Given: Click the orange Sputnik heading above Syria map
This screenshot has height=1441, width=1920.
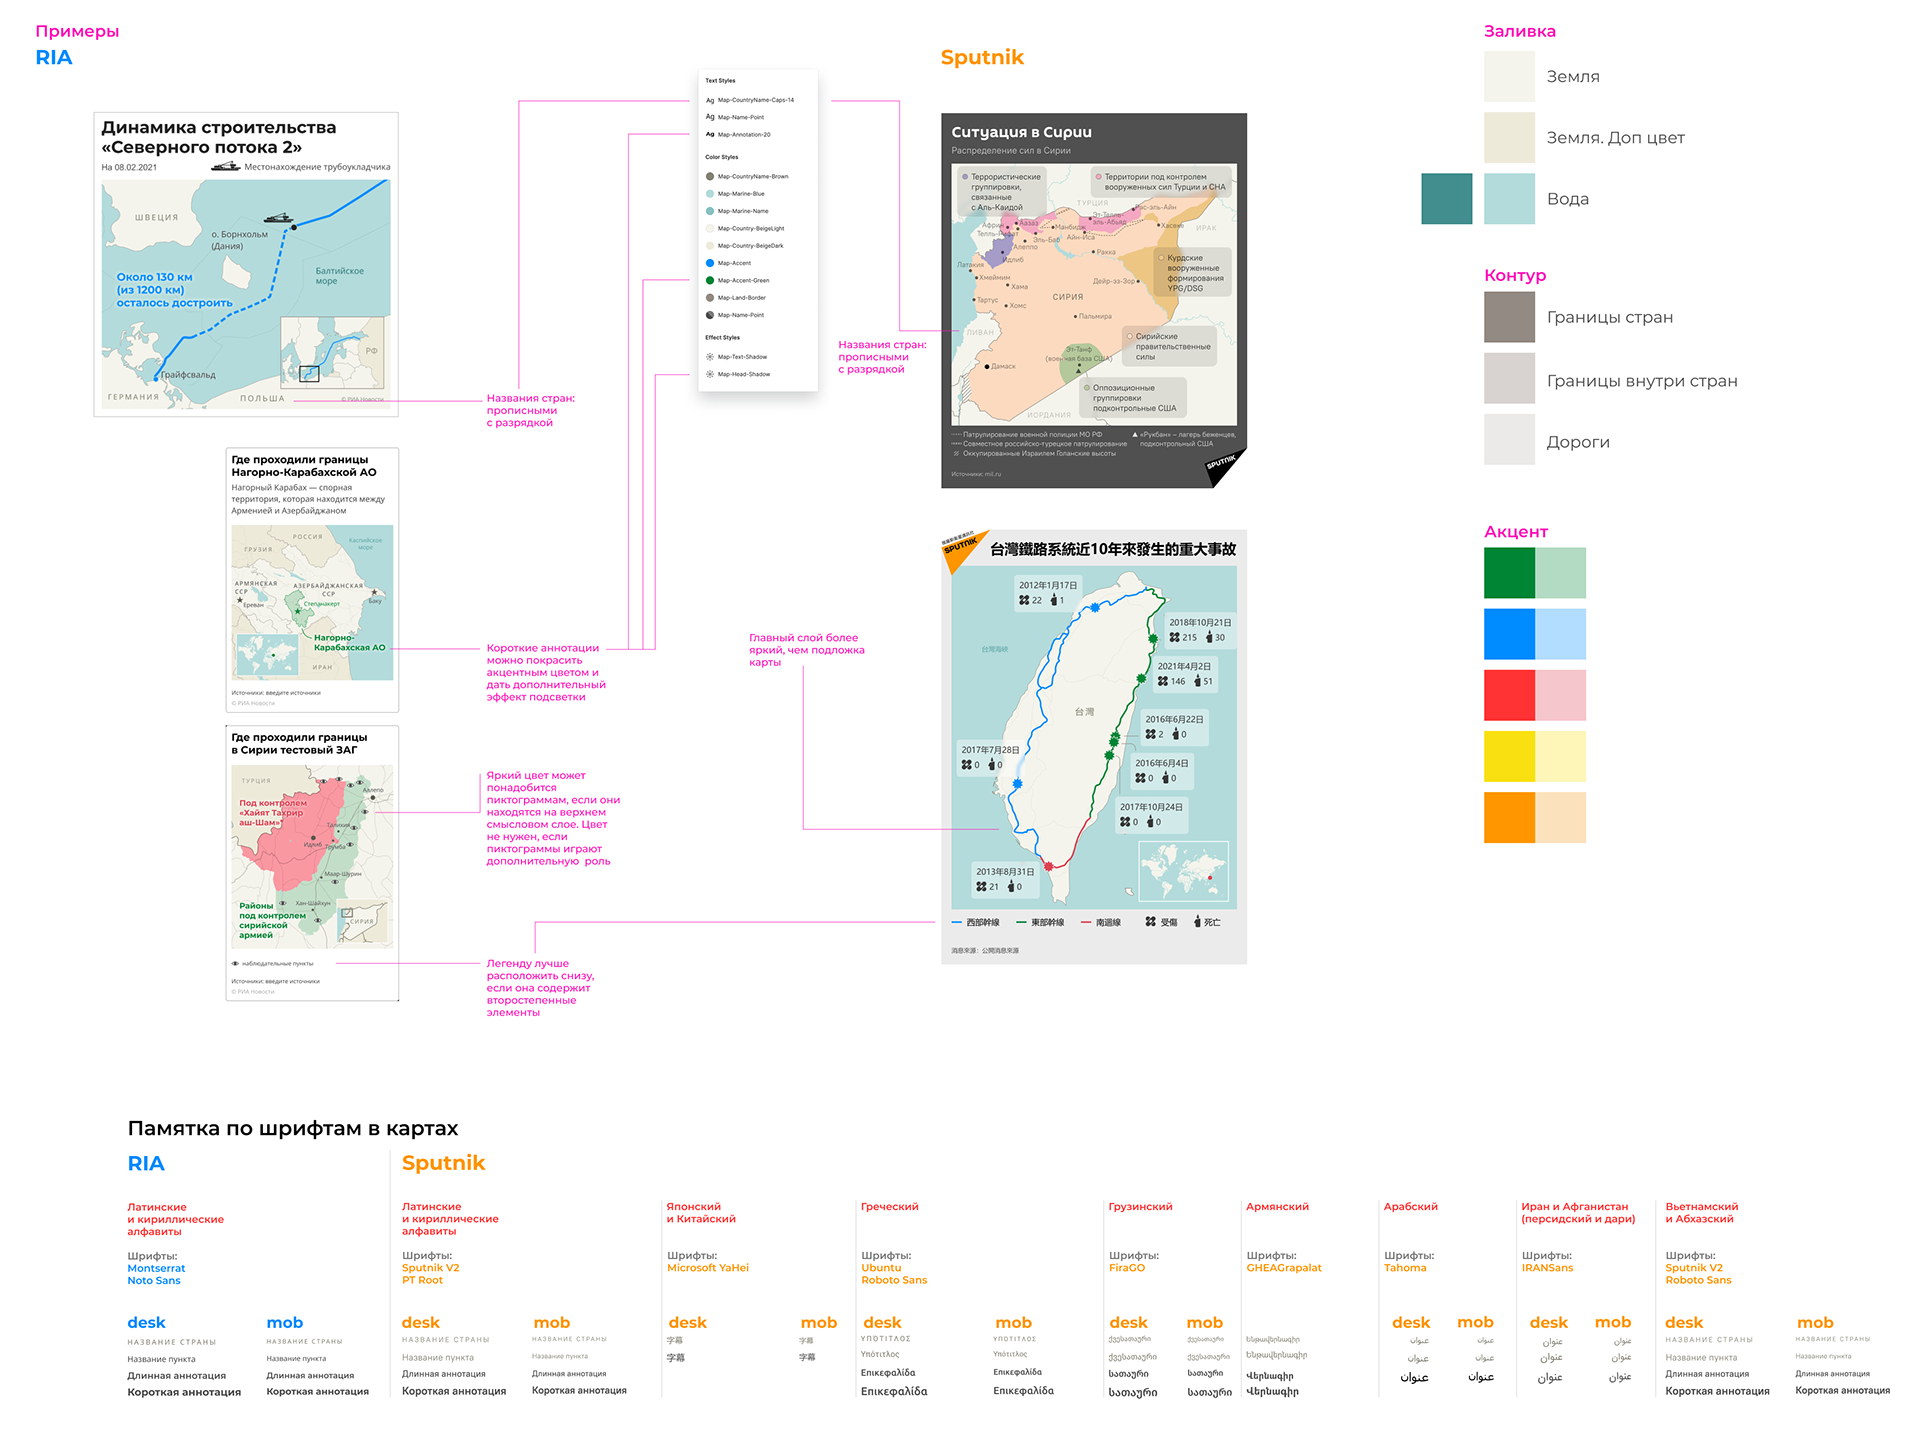Looking at the screenshot, I should point(982,57).
